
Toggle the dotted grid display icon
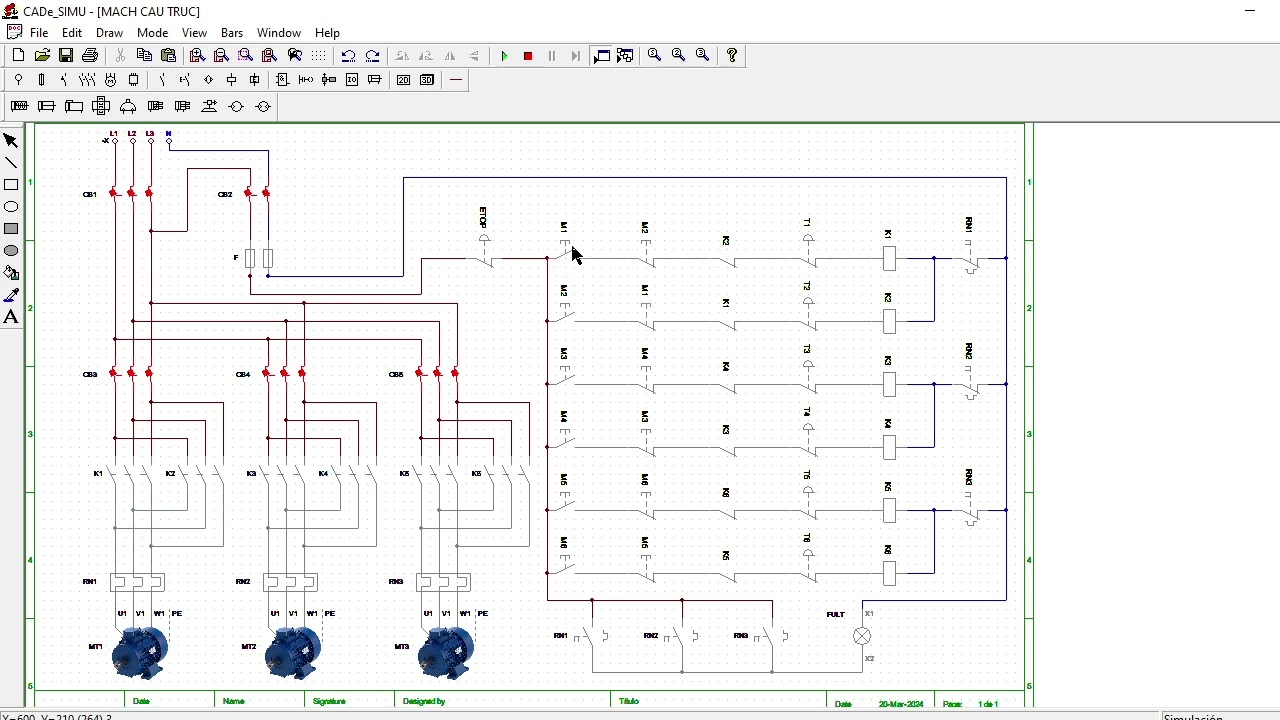(318, 56)
